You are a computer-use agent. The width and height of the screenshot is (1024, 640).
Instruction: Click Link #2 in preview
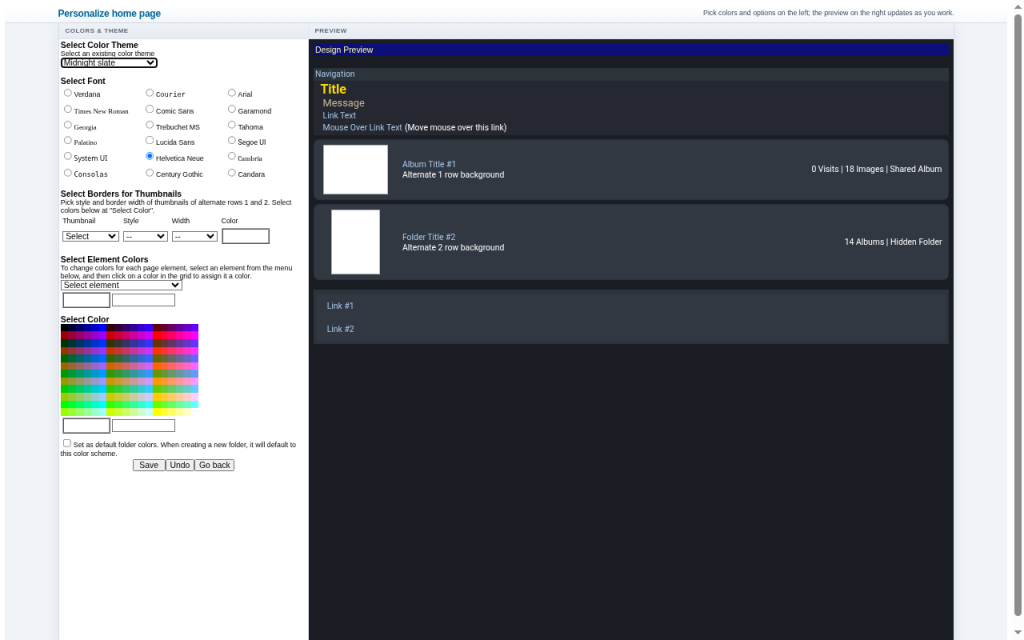pyautogui.click(x=340, y=329)
